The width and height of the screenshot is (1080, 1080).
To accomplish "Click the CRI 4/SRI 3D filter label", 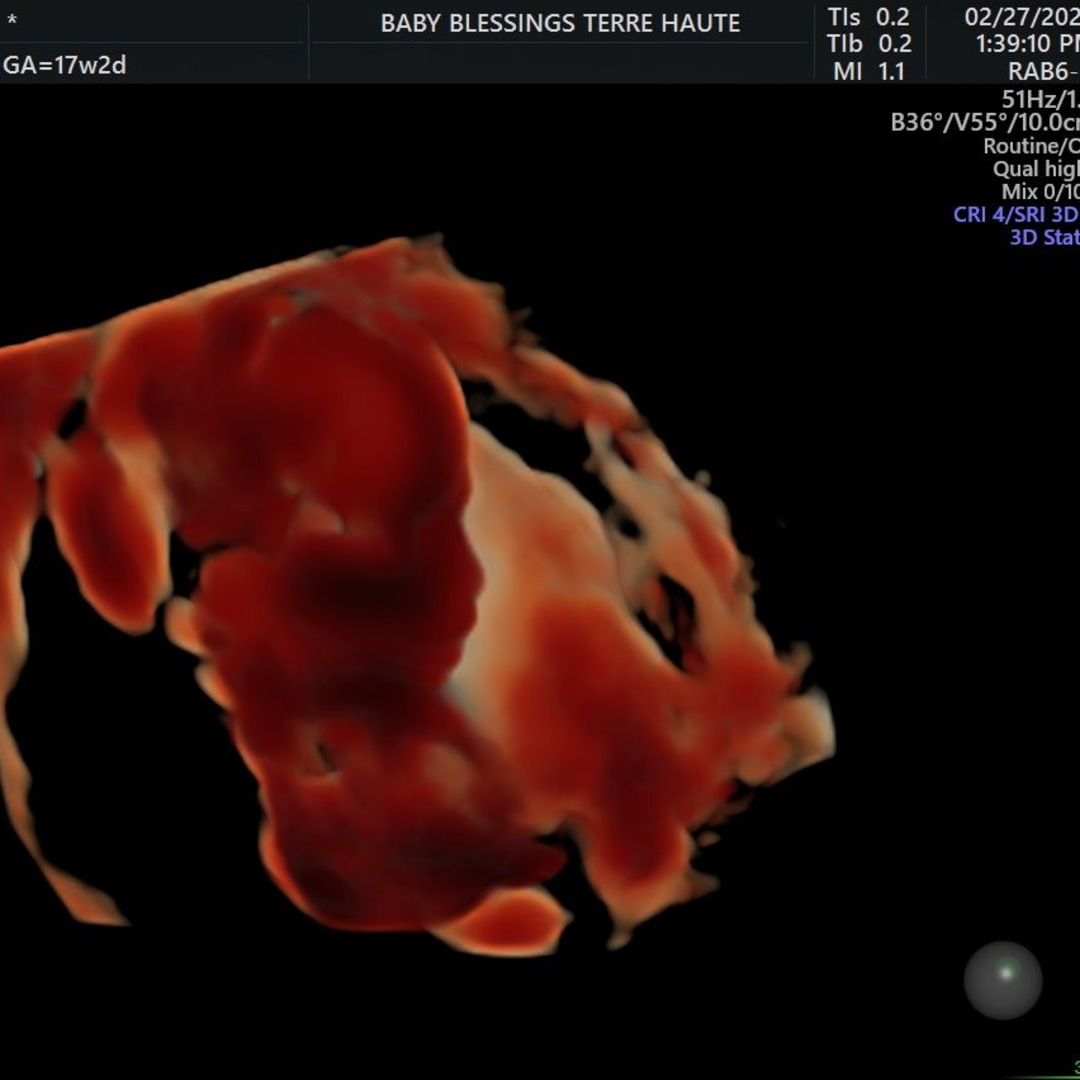I will click(x=1015, y=215).
